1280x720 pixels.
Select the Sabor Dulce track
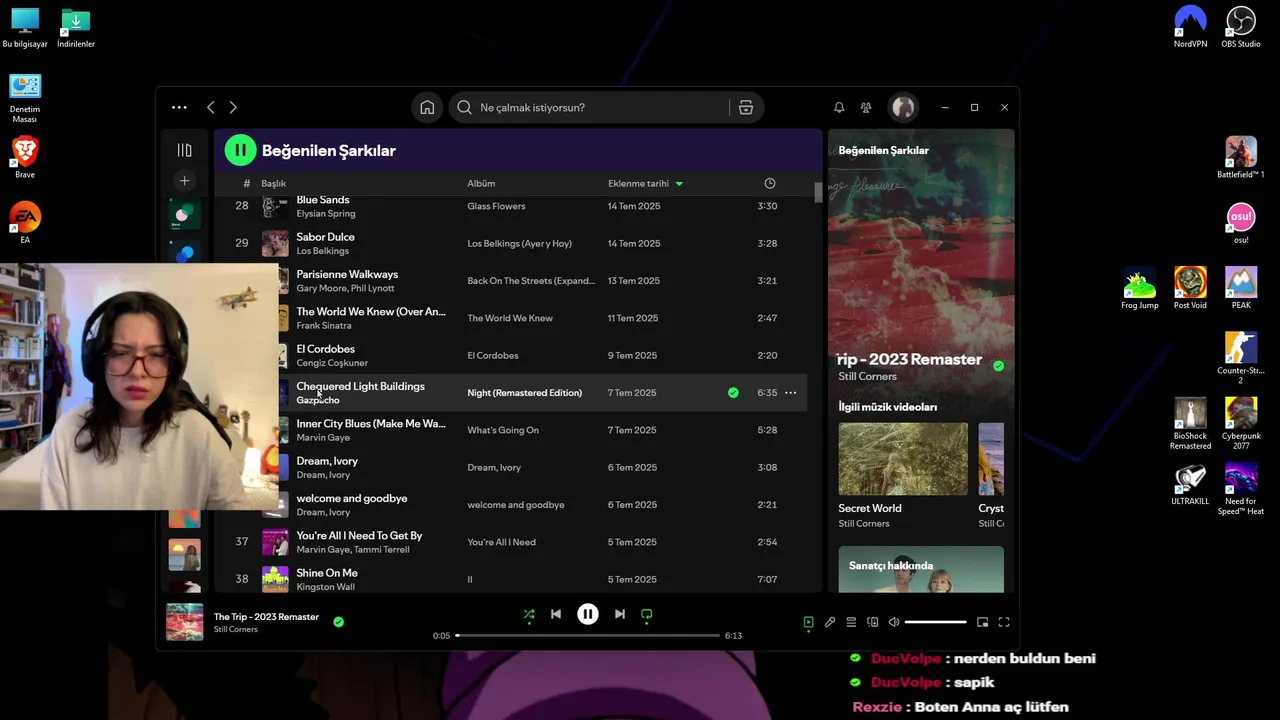click(x=515, y=243)
